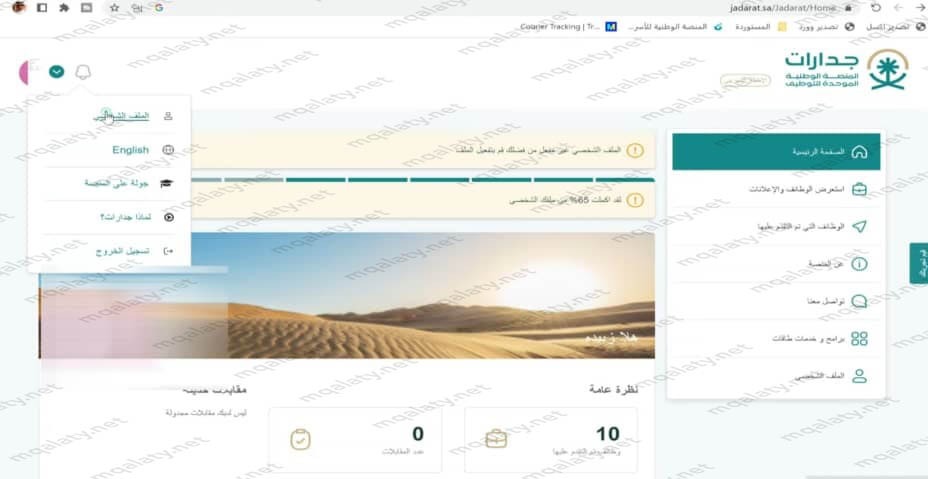The width and height of the screenshot is (928, 479).
Task: Click the person icon in sidebar
Action: click(x=859, y=376)
